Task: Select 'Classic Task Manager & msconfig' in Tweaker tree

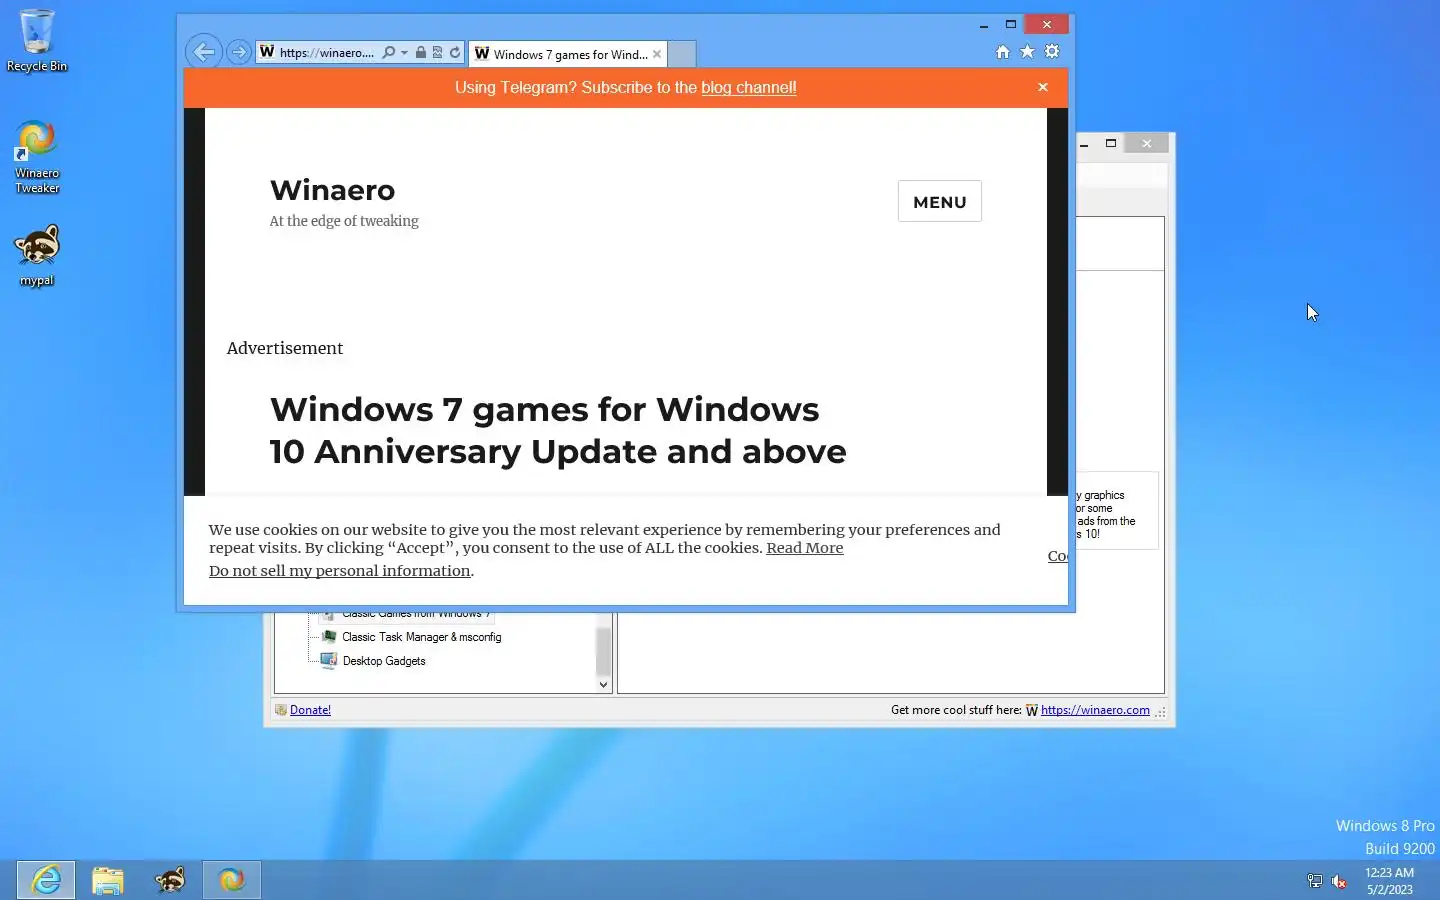Action: pos(422,637)
